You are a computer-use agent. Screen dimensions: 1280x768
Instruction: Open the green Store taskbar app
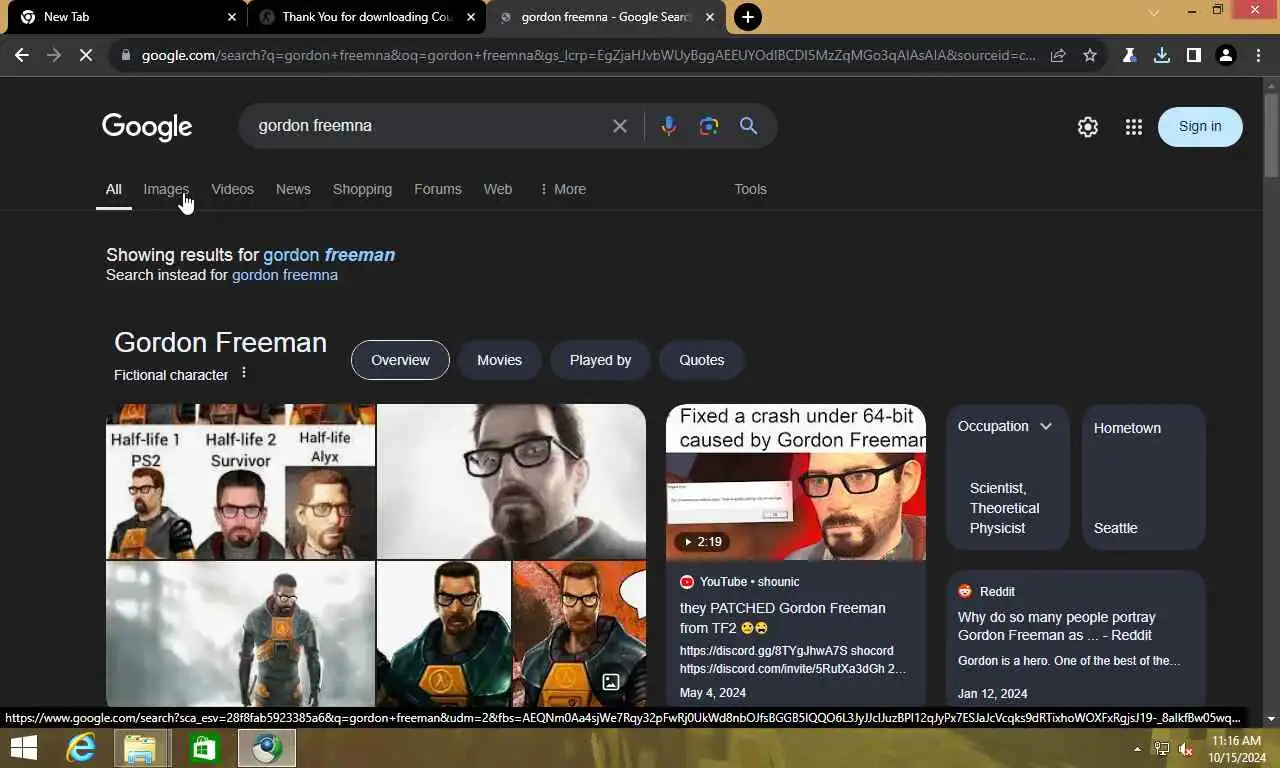(x=204, y=748)
